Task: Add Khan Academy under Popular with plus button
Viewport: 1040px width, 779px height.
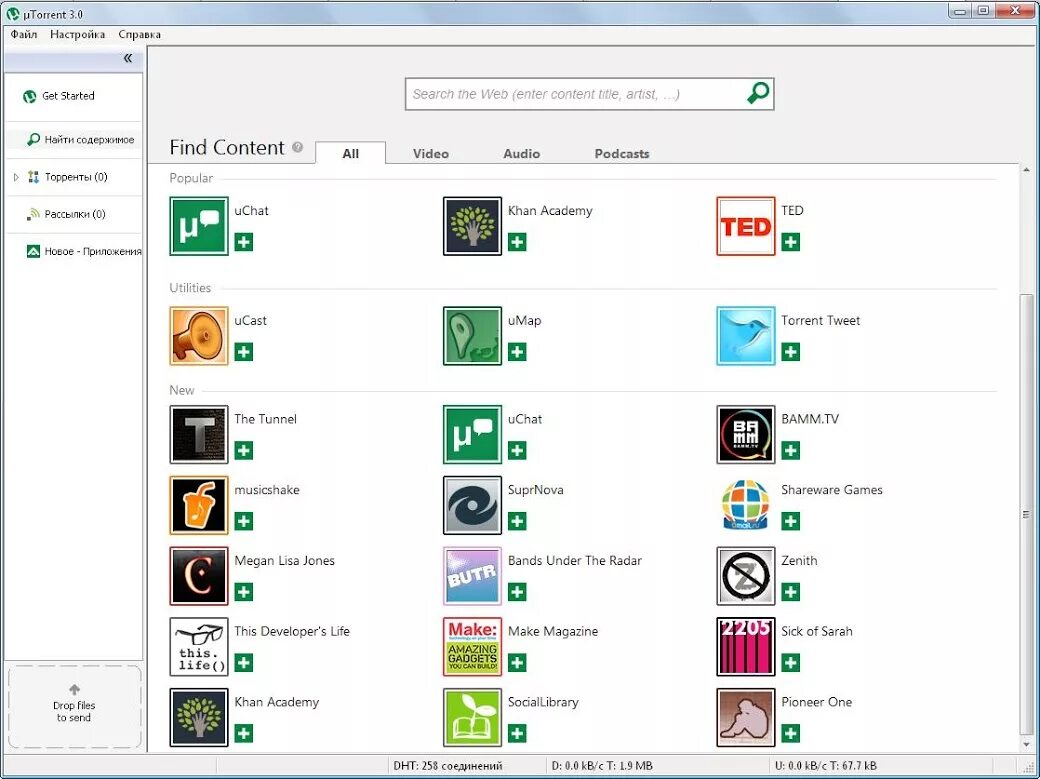Action: click(517, 242)
